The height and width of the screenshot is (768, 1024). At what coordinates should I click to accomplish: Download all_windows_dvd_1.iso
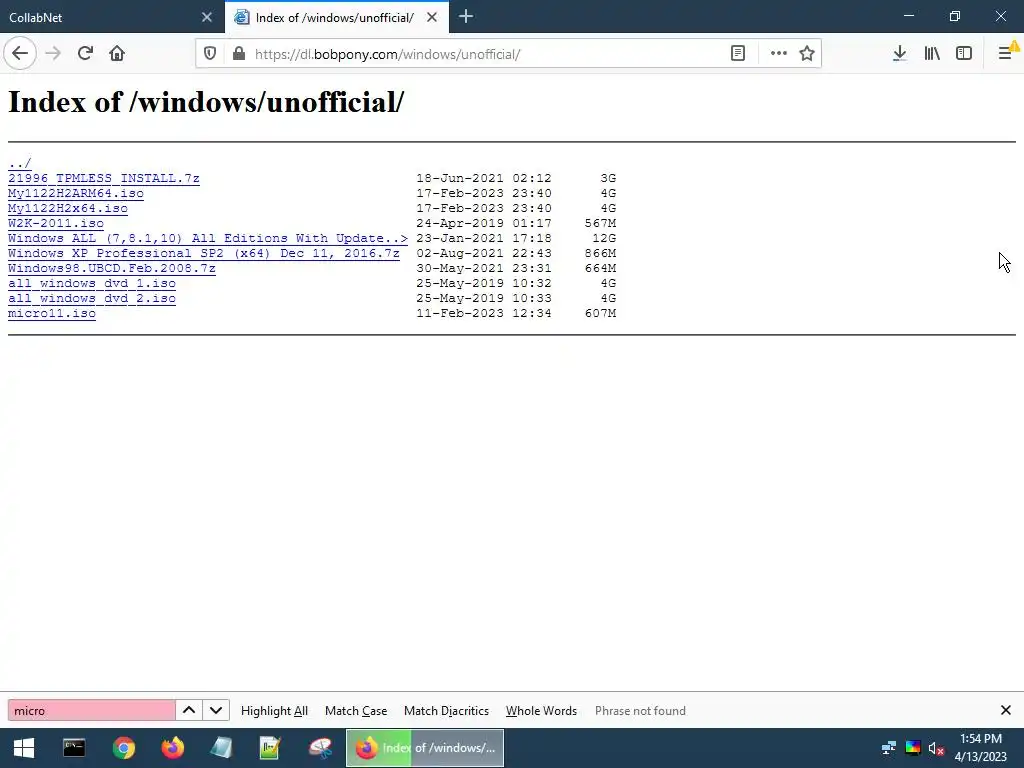pyautogui.click(x=91, y=283)
